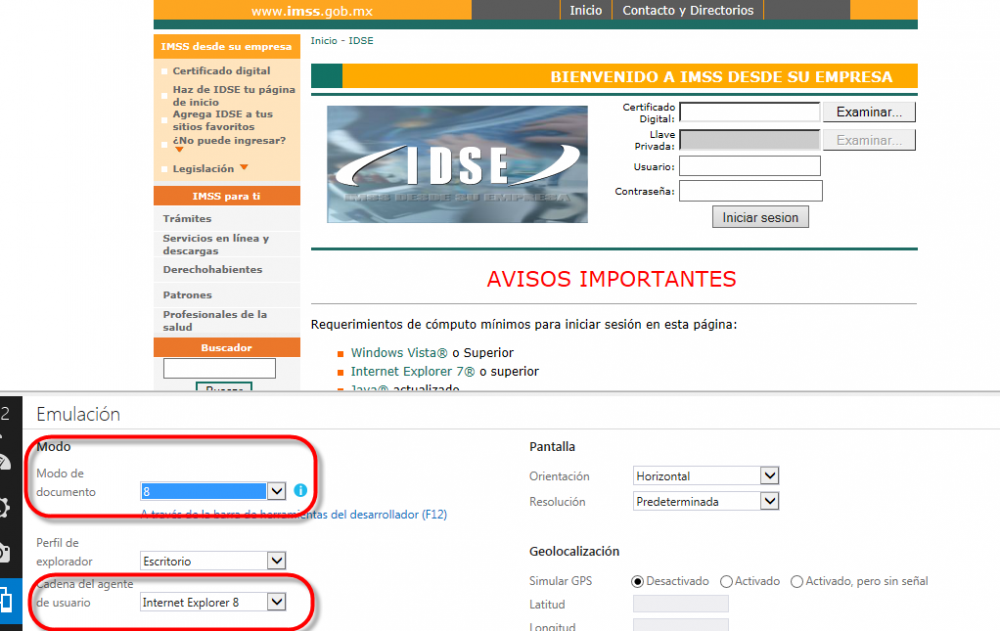Open the Derechohabientes menu item
1000x631 pixels.
click(212, 269)
